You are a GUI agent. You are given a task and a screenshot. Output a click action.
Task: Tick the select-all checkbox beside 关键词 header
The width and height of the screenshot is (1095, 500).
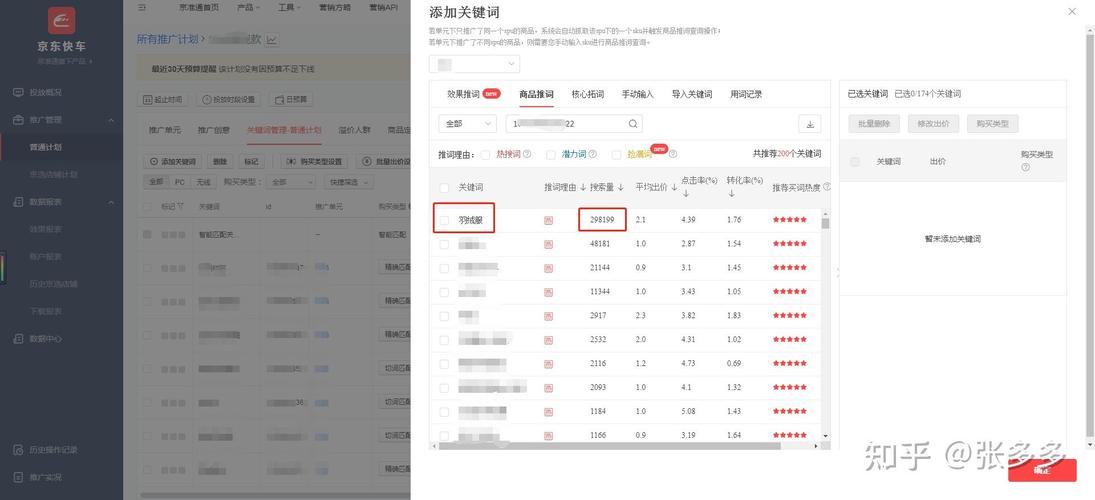[444, 188]
